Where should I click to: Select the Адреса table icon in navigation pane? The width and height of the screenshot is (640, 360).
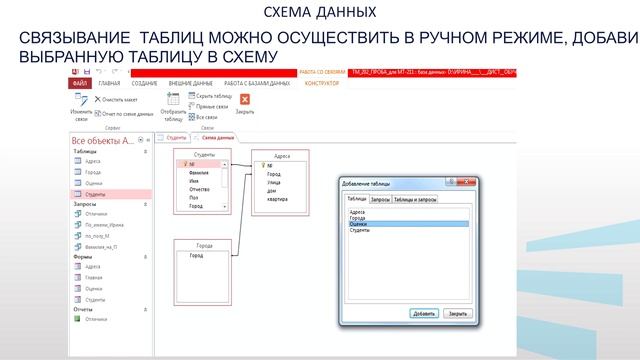click(78, 161)
